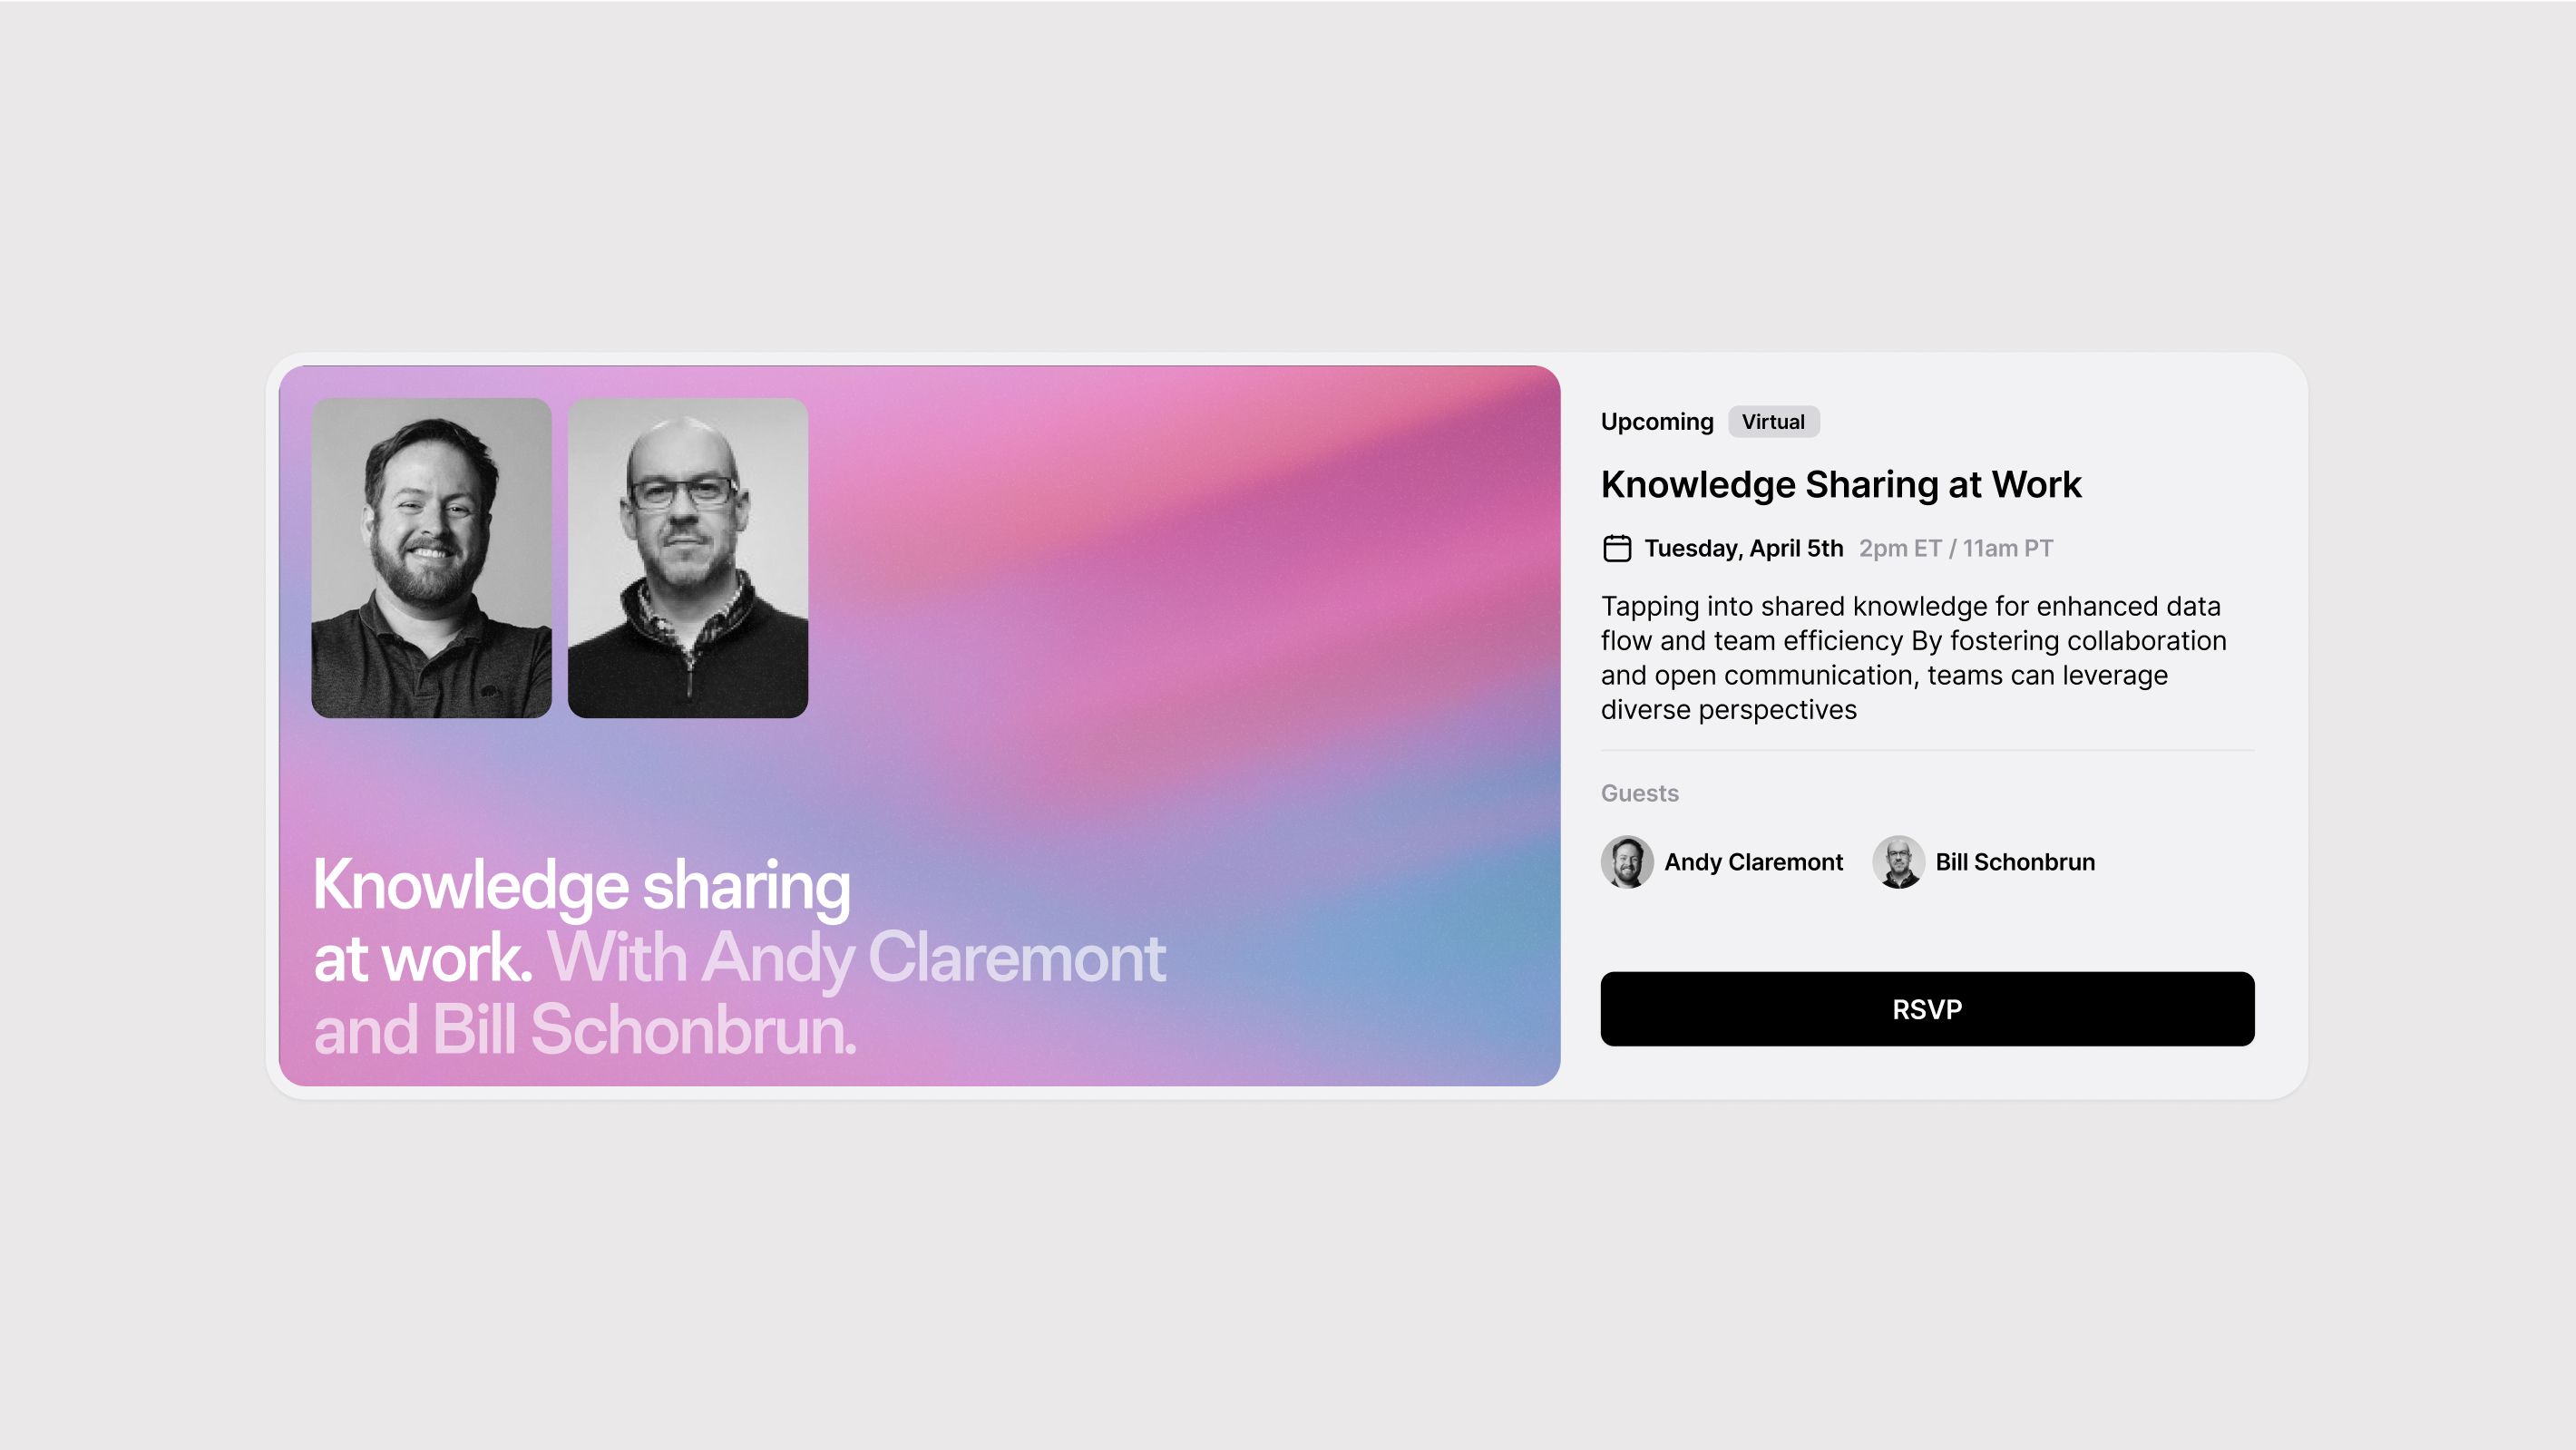Click the calendar icon beside the date
The width and height of the screenshot is (2576, 1450).
click(1617, 548)
